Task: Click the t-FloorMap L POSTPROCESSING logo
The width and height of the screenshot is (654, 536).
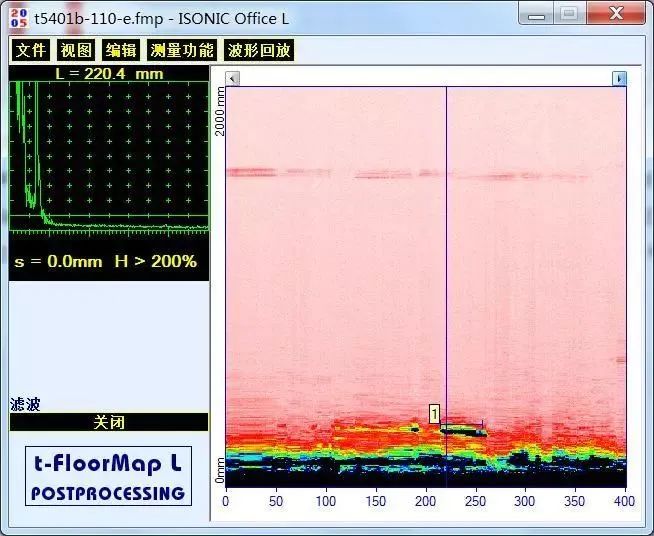Action: click(x=108, y=476)
